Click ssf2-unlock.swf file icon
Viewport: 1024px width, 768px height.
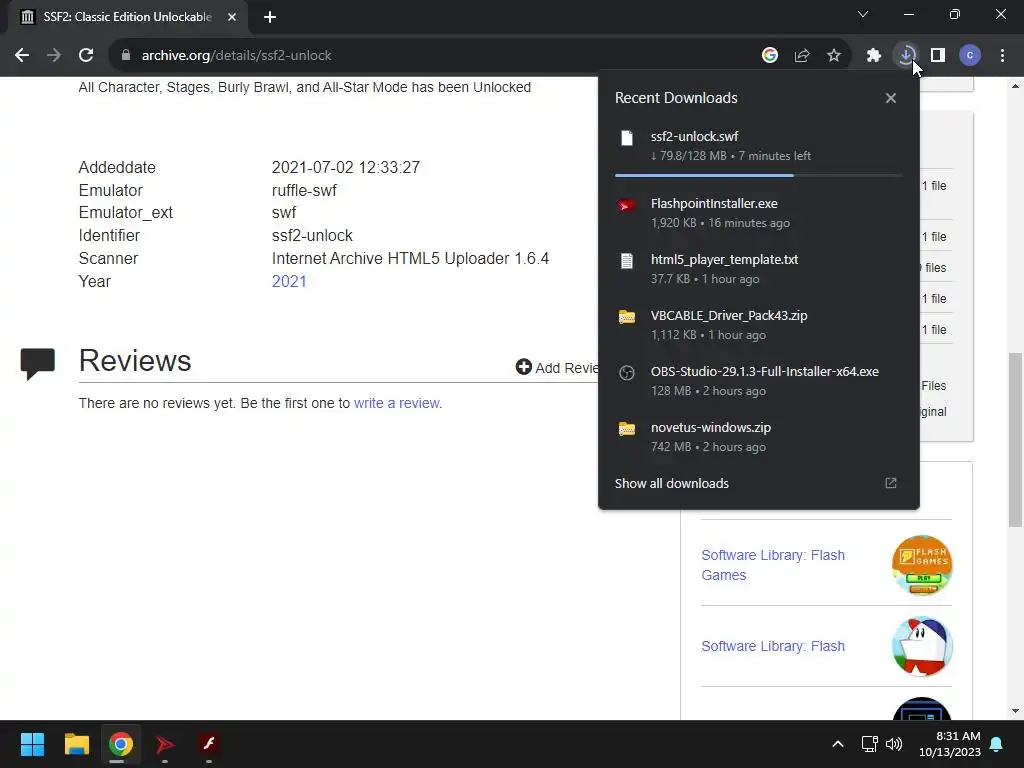pos(627,138)
